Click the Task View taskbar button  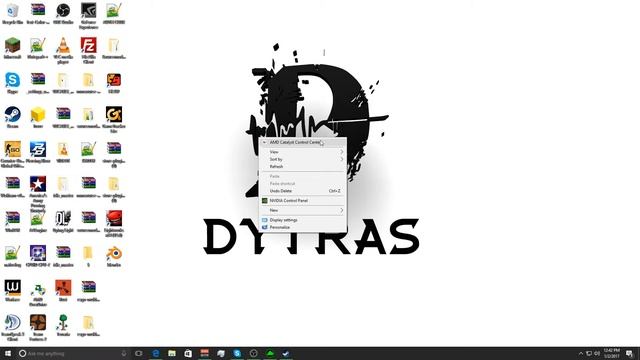[139, 353]
